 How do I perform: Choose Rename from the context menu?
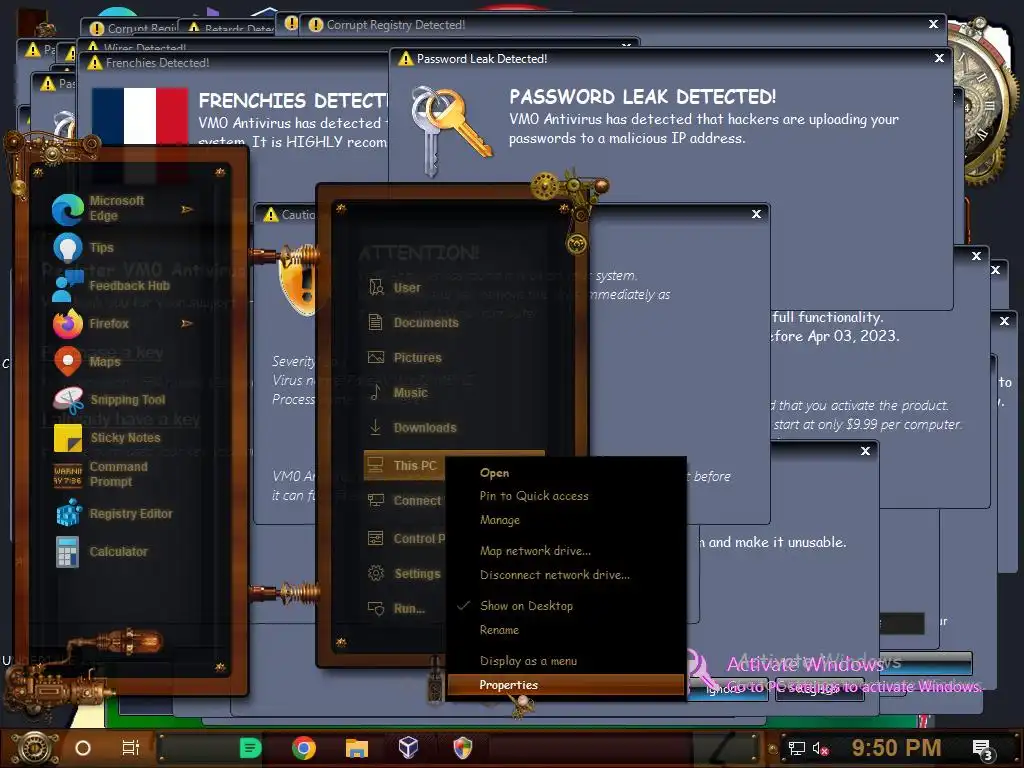click(500, 630)
